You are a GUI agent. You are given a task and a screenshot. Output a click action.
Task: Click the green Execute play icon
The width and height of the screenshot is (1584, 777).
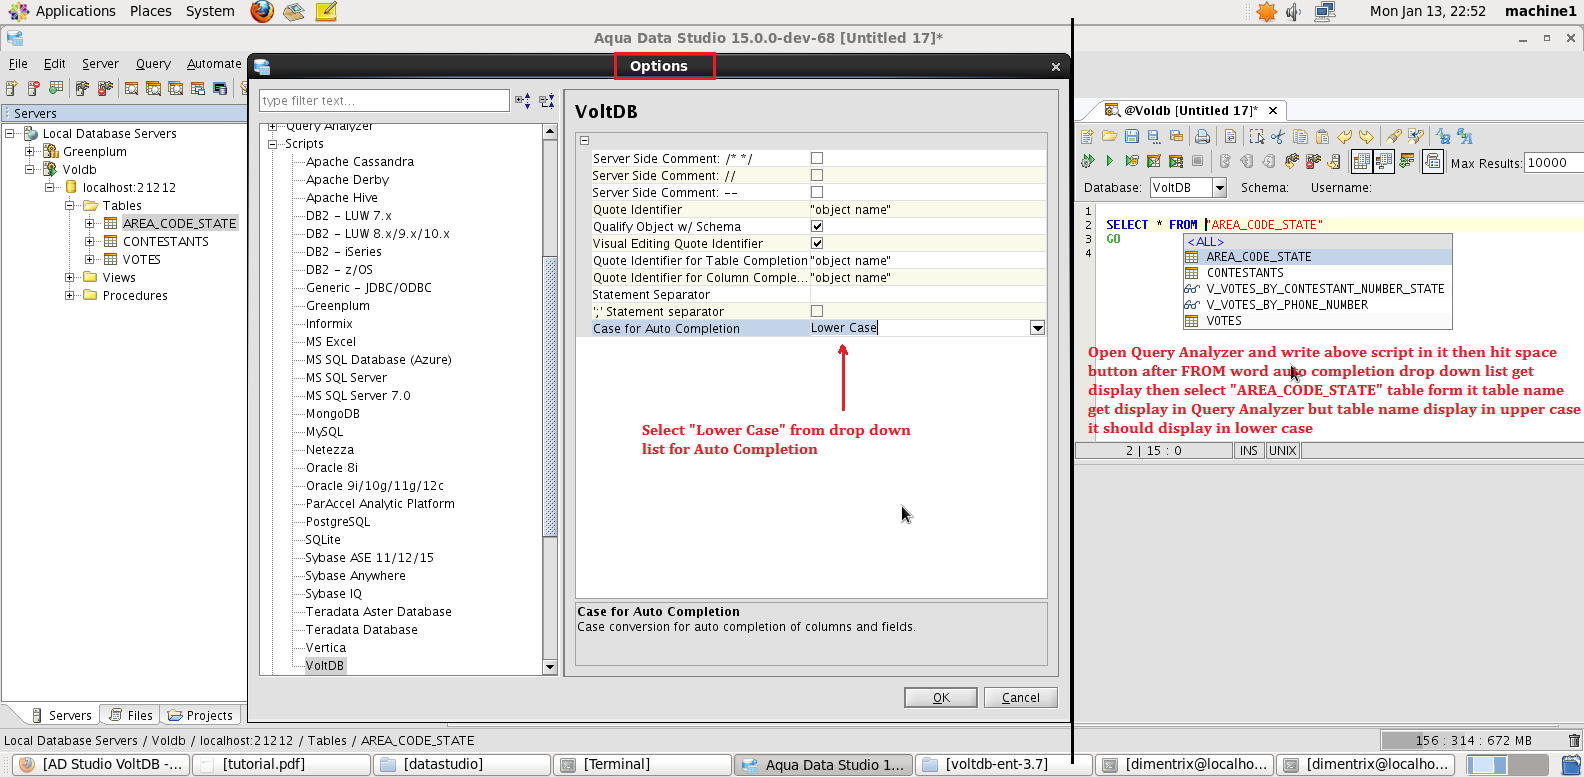pyautogui.click(x=1109, y=161)
